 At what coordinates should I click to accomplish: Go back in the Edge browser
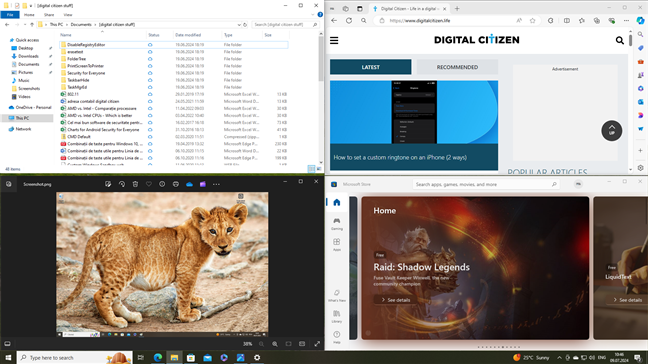coord(334,21)
